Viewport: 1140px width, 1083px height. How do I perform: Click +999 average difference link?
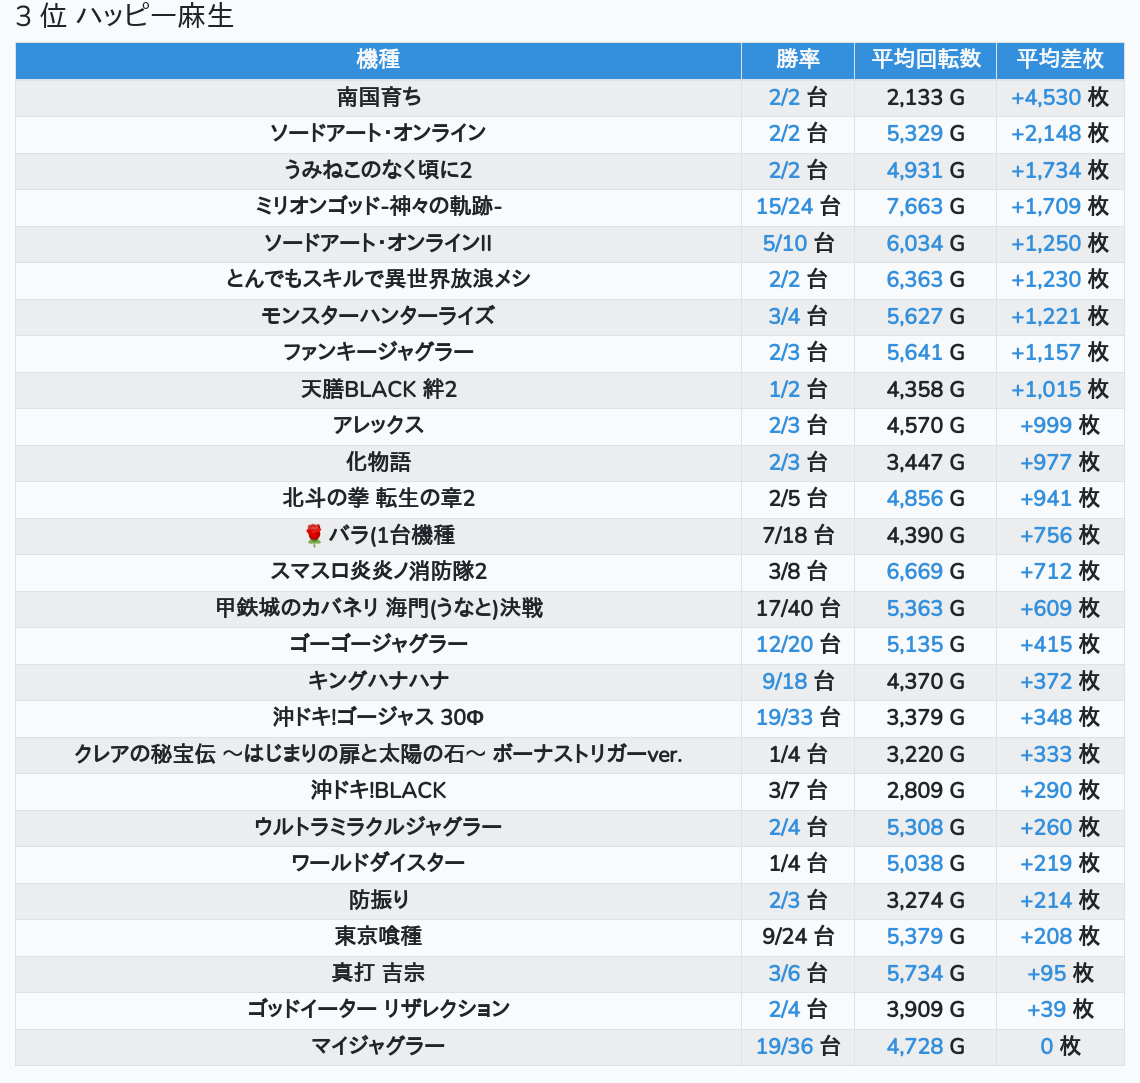pyautogui.click(x=1045, y=426)
